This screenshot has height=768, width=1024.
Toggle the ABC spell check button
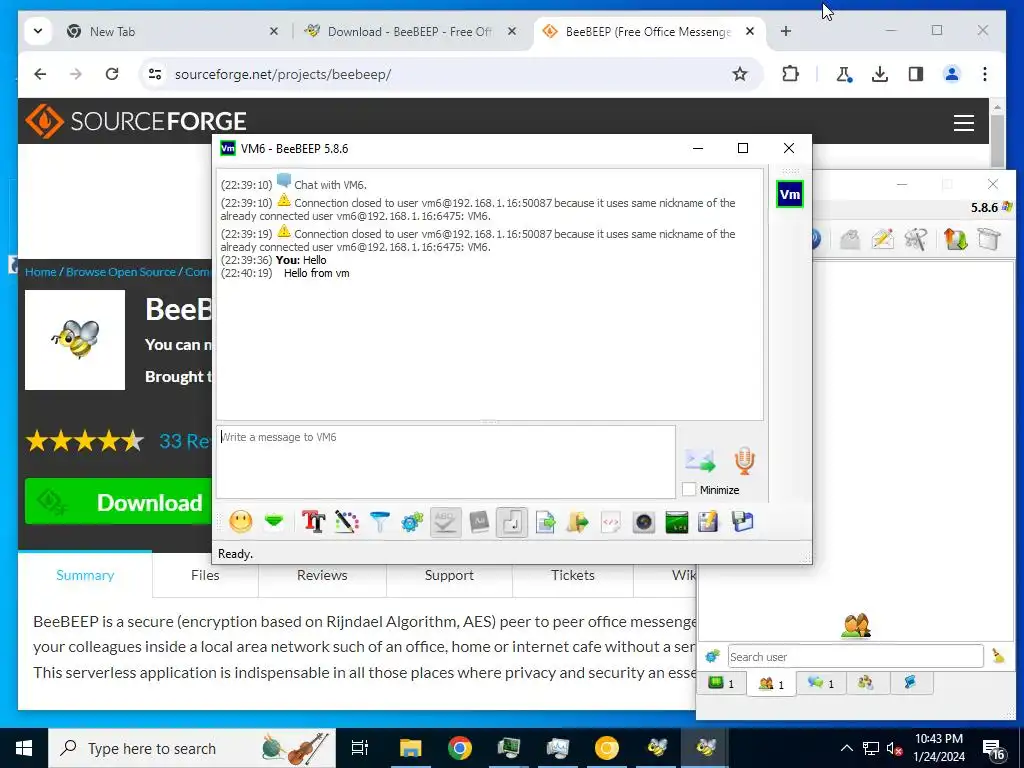click(445, 522)
